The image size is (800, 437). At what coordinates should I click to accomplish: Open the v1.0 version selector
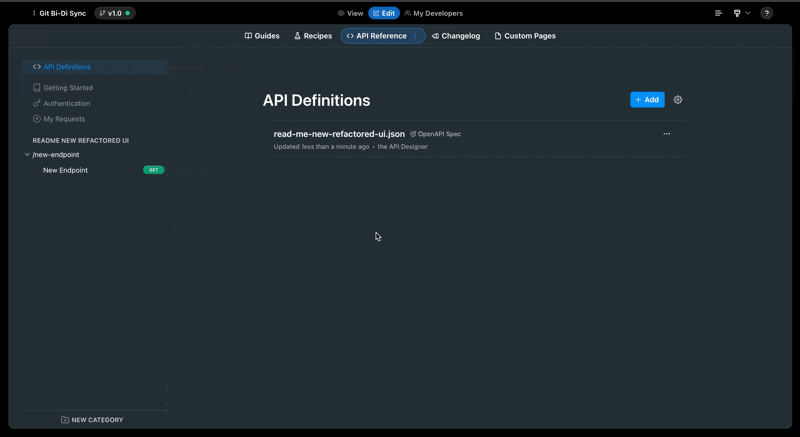pyautogui.click(x=115, y=13)
